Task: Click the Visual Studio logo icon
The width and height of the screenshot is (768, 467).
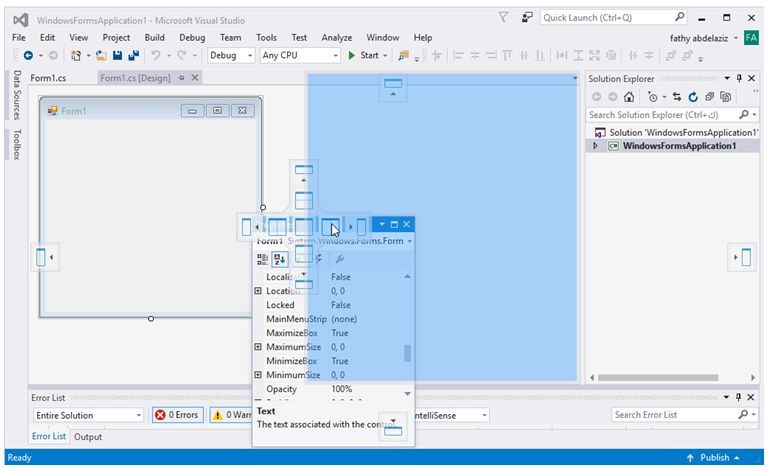Action: click(x=21, y=20)
